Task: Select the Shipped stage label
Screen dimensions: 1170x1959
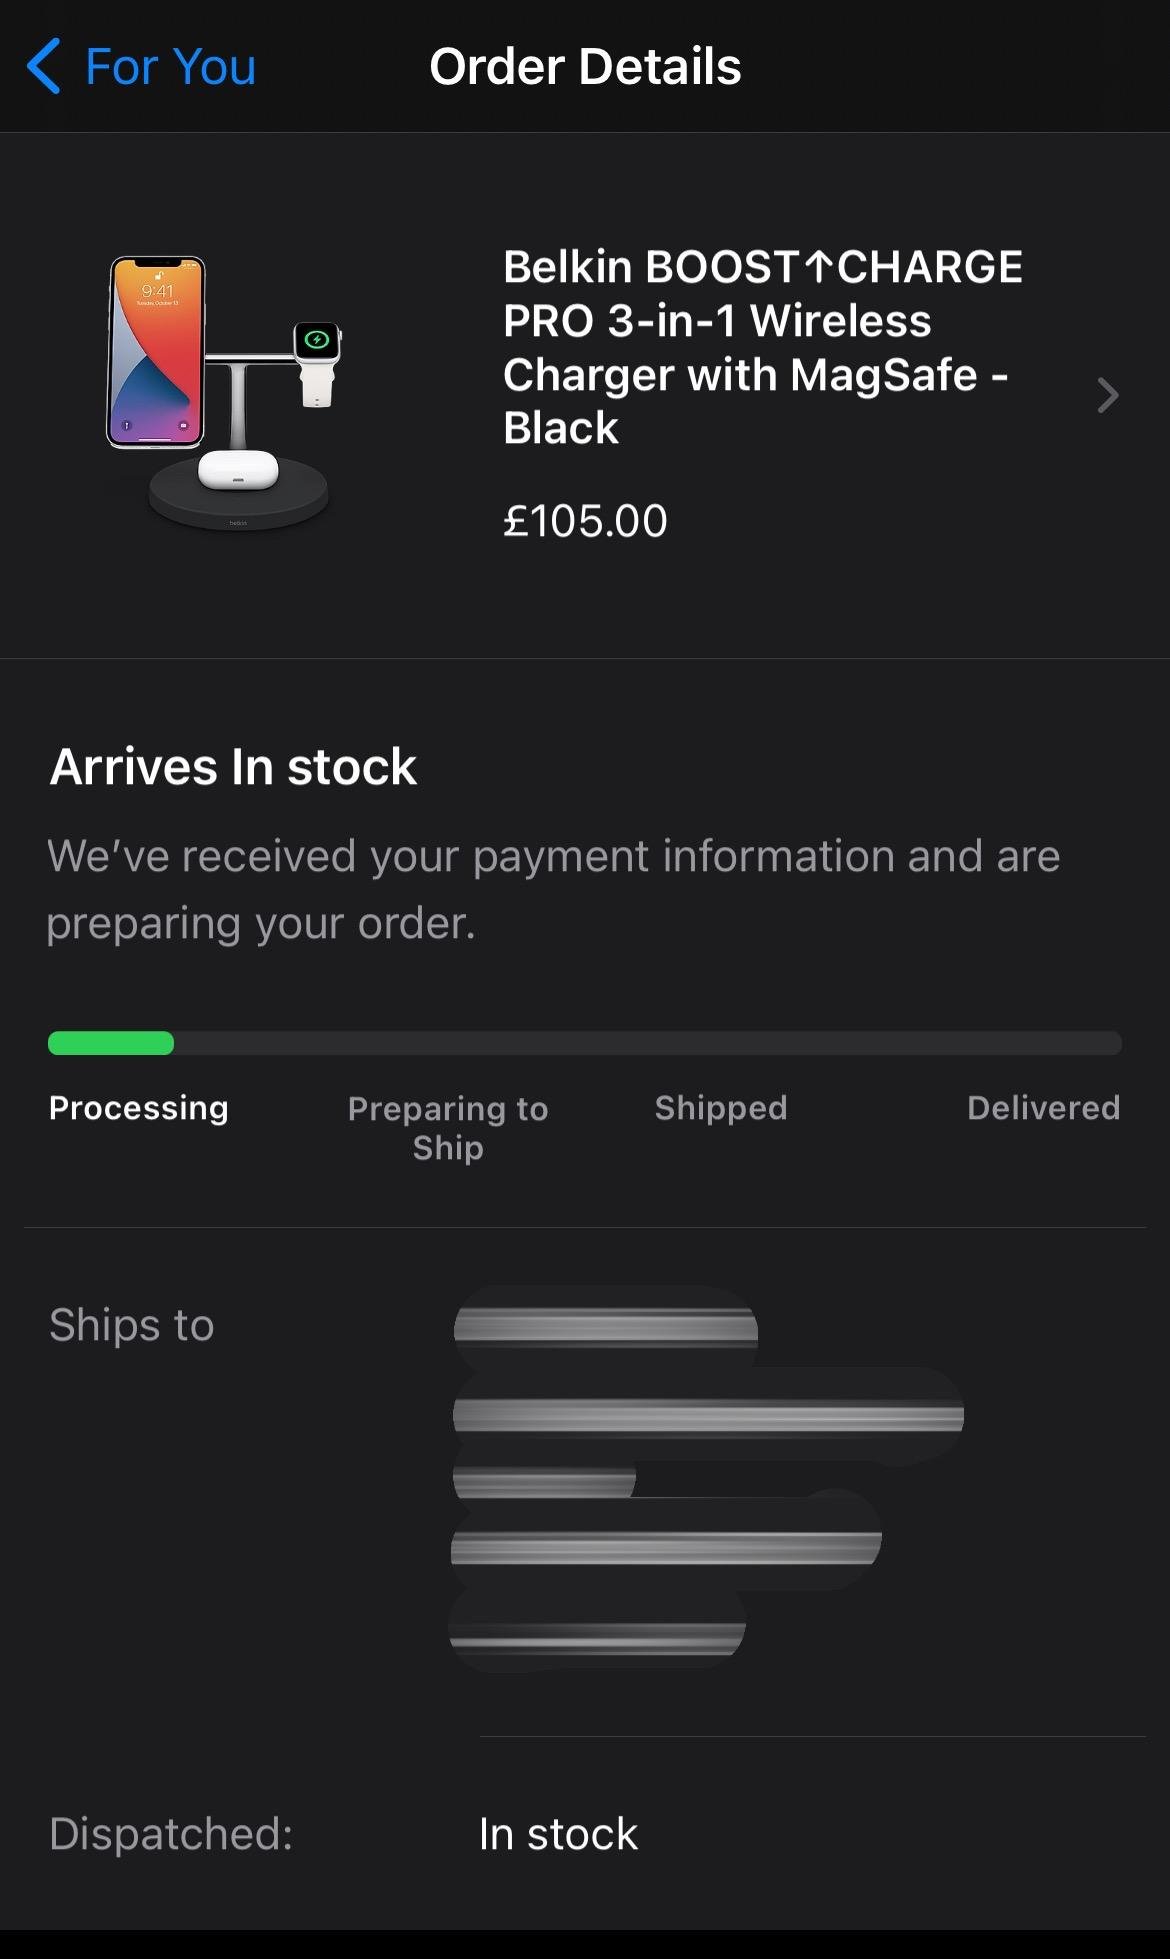Action: click(x=721, y=1108)
